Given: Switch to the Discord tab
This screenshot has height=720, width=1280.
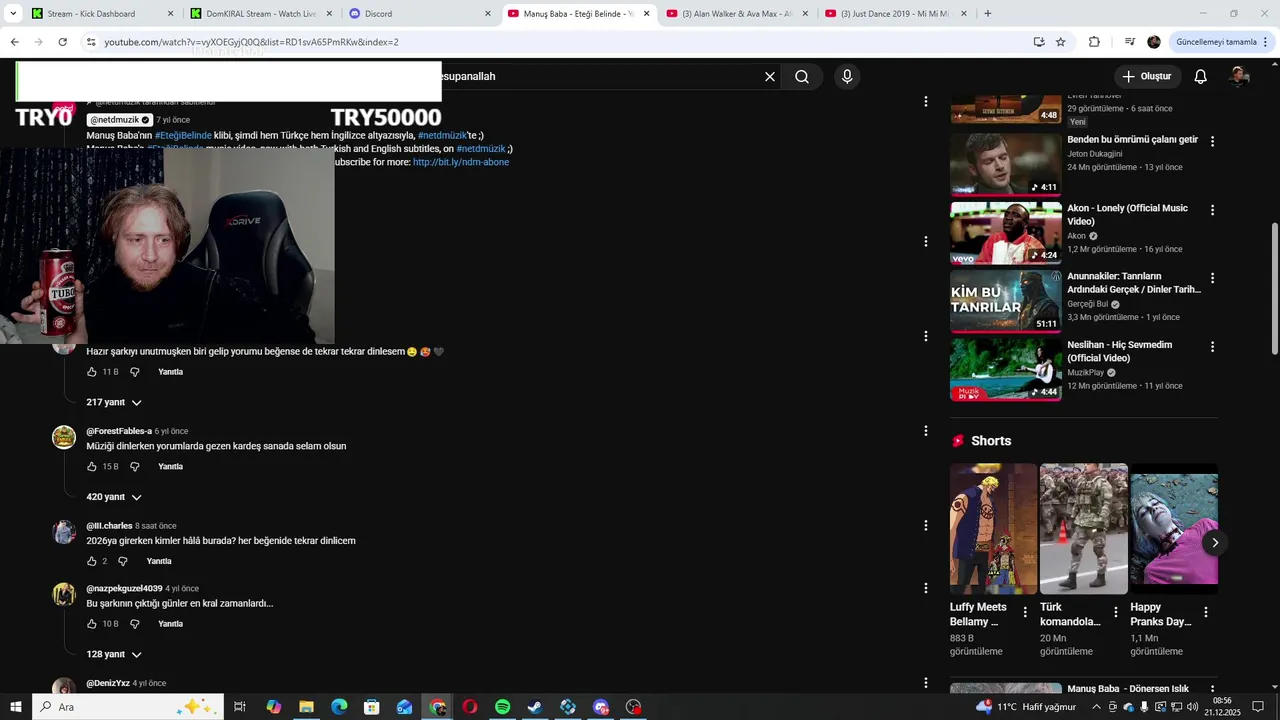Looking at the screenshot, I should pyautogui.click(x=419, y=14).
